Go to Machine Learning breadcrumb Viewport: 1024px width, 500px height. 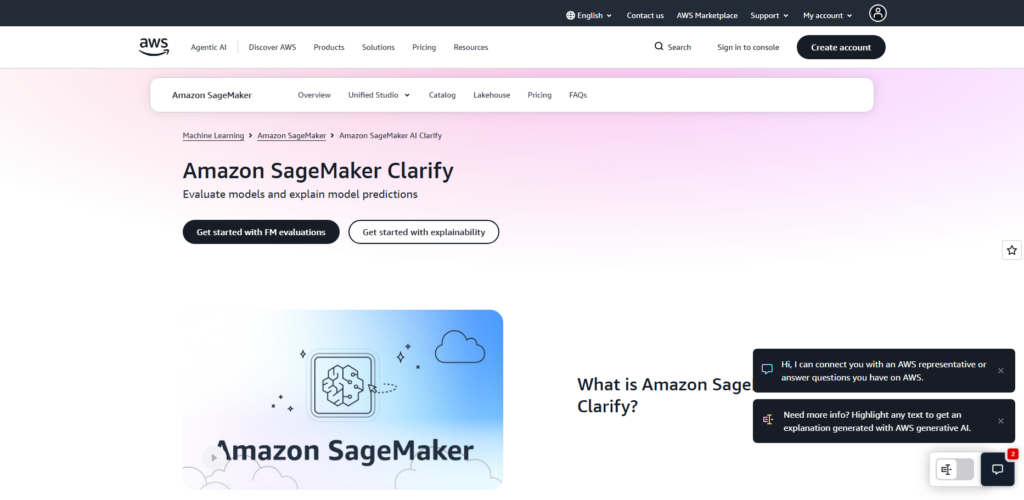tap(213, 135)
